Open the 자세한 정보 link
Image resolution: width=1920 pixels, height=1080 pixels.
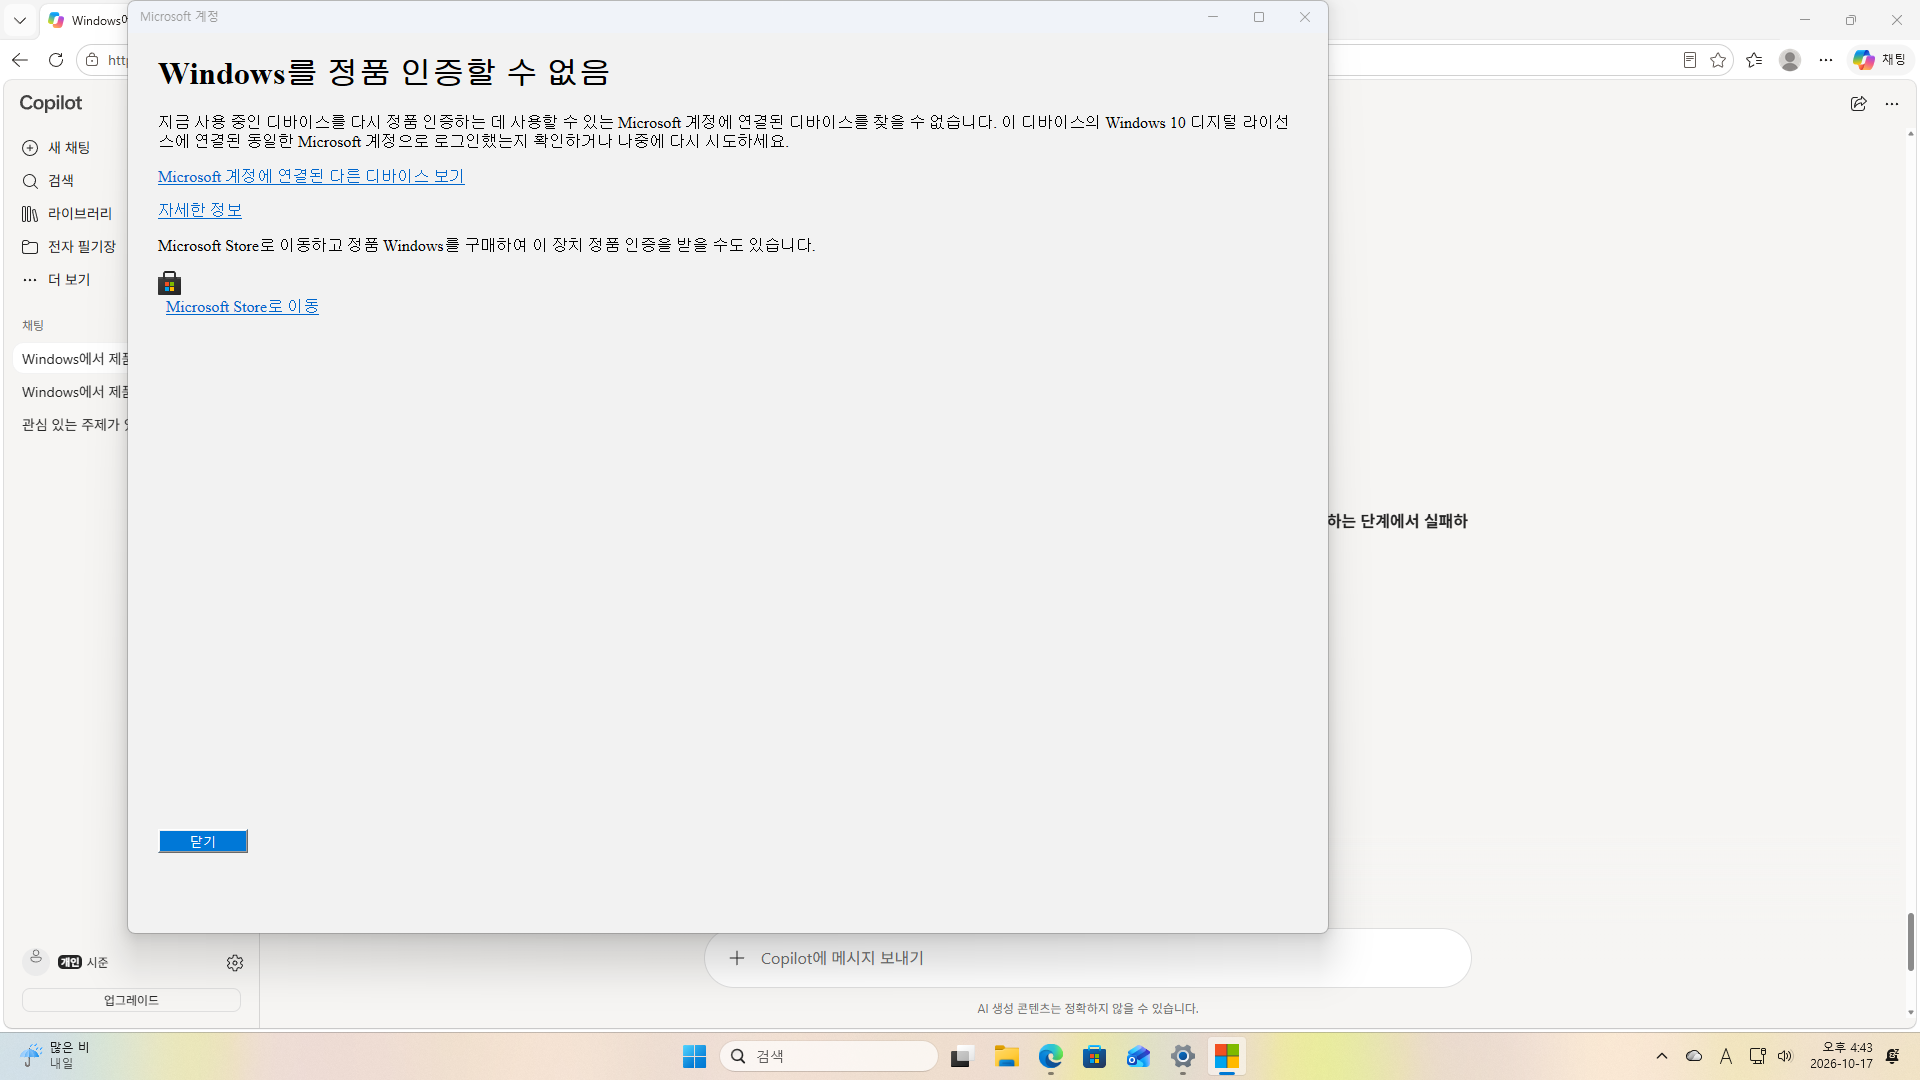click(x=200, y=210)
